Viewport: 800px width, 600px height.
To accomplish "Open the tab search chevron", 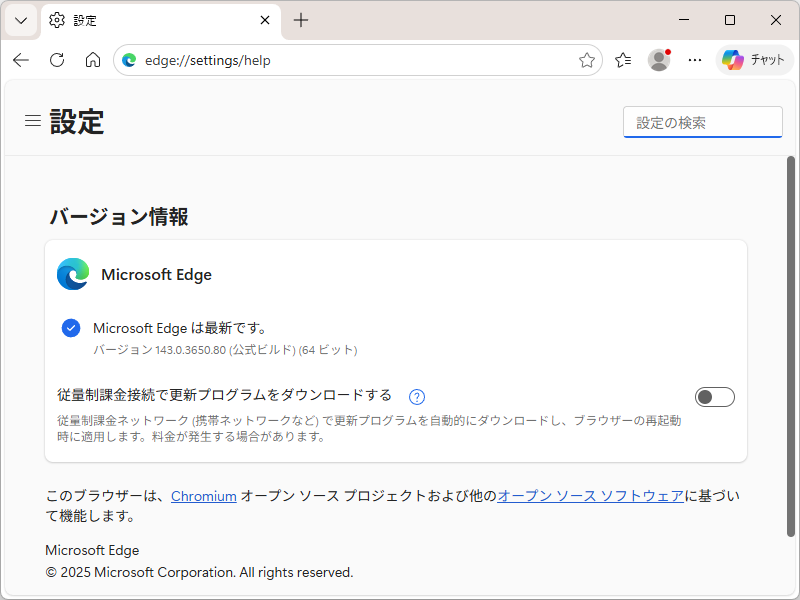I will point(20,20).
